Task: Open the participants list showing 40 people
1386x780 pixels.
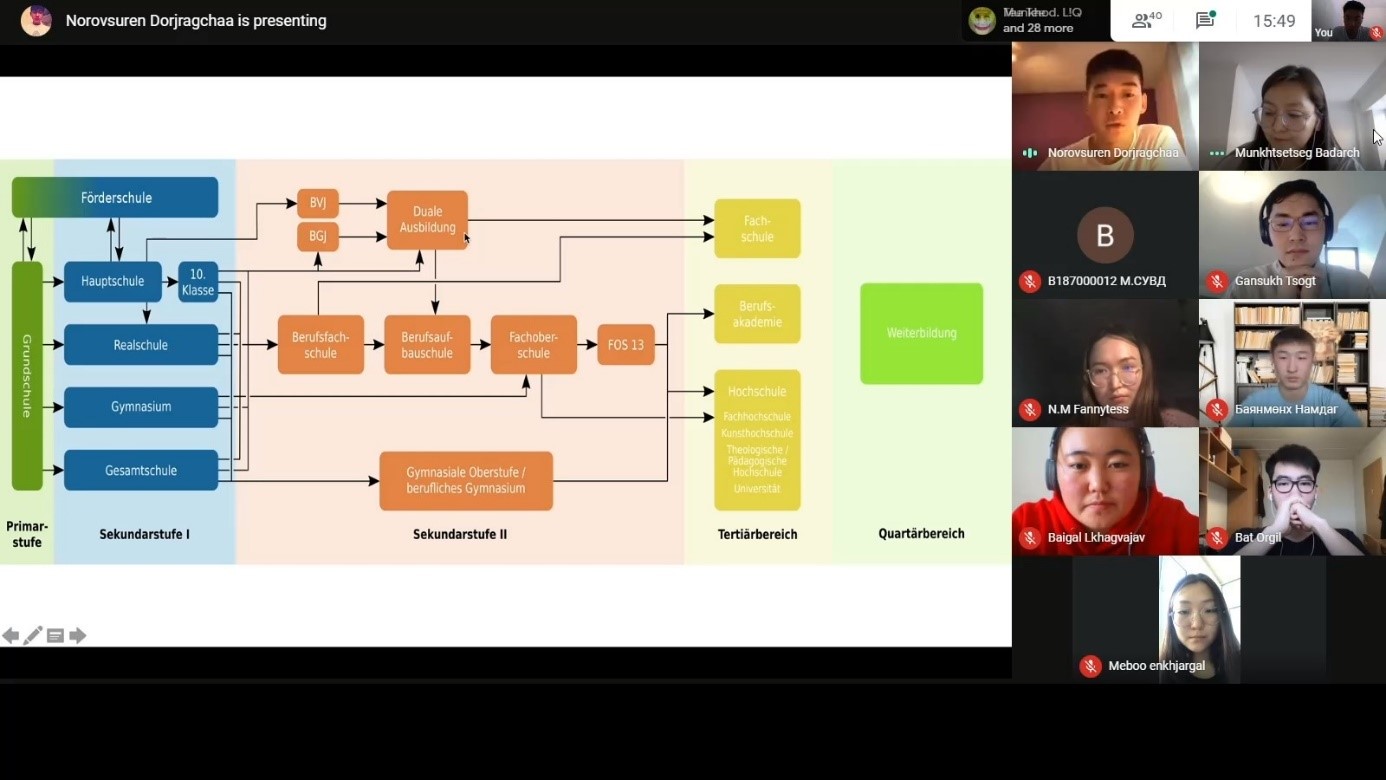Action: click(1146, 20)
